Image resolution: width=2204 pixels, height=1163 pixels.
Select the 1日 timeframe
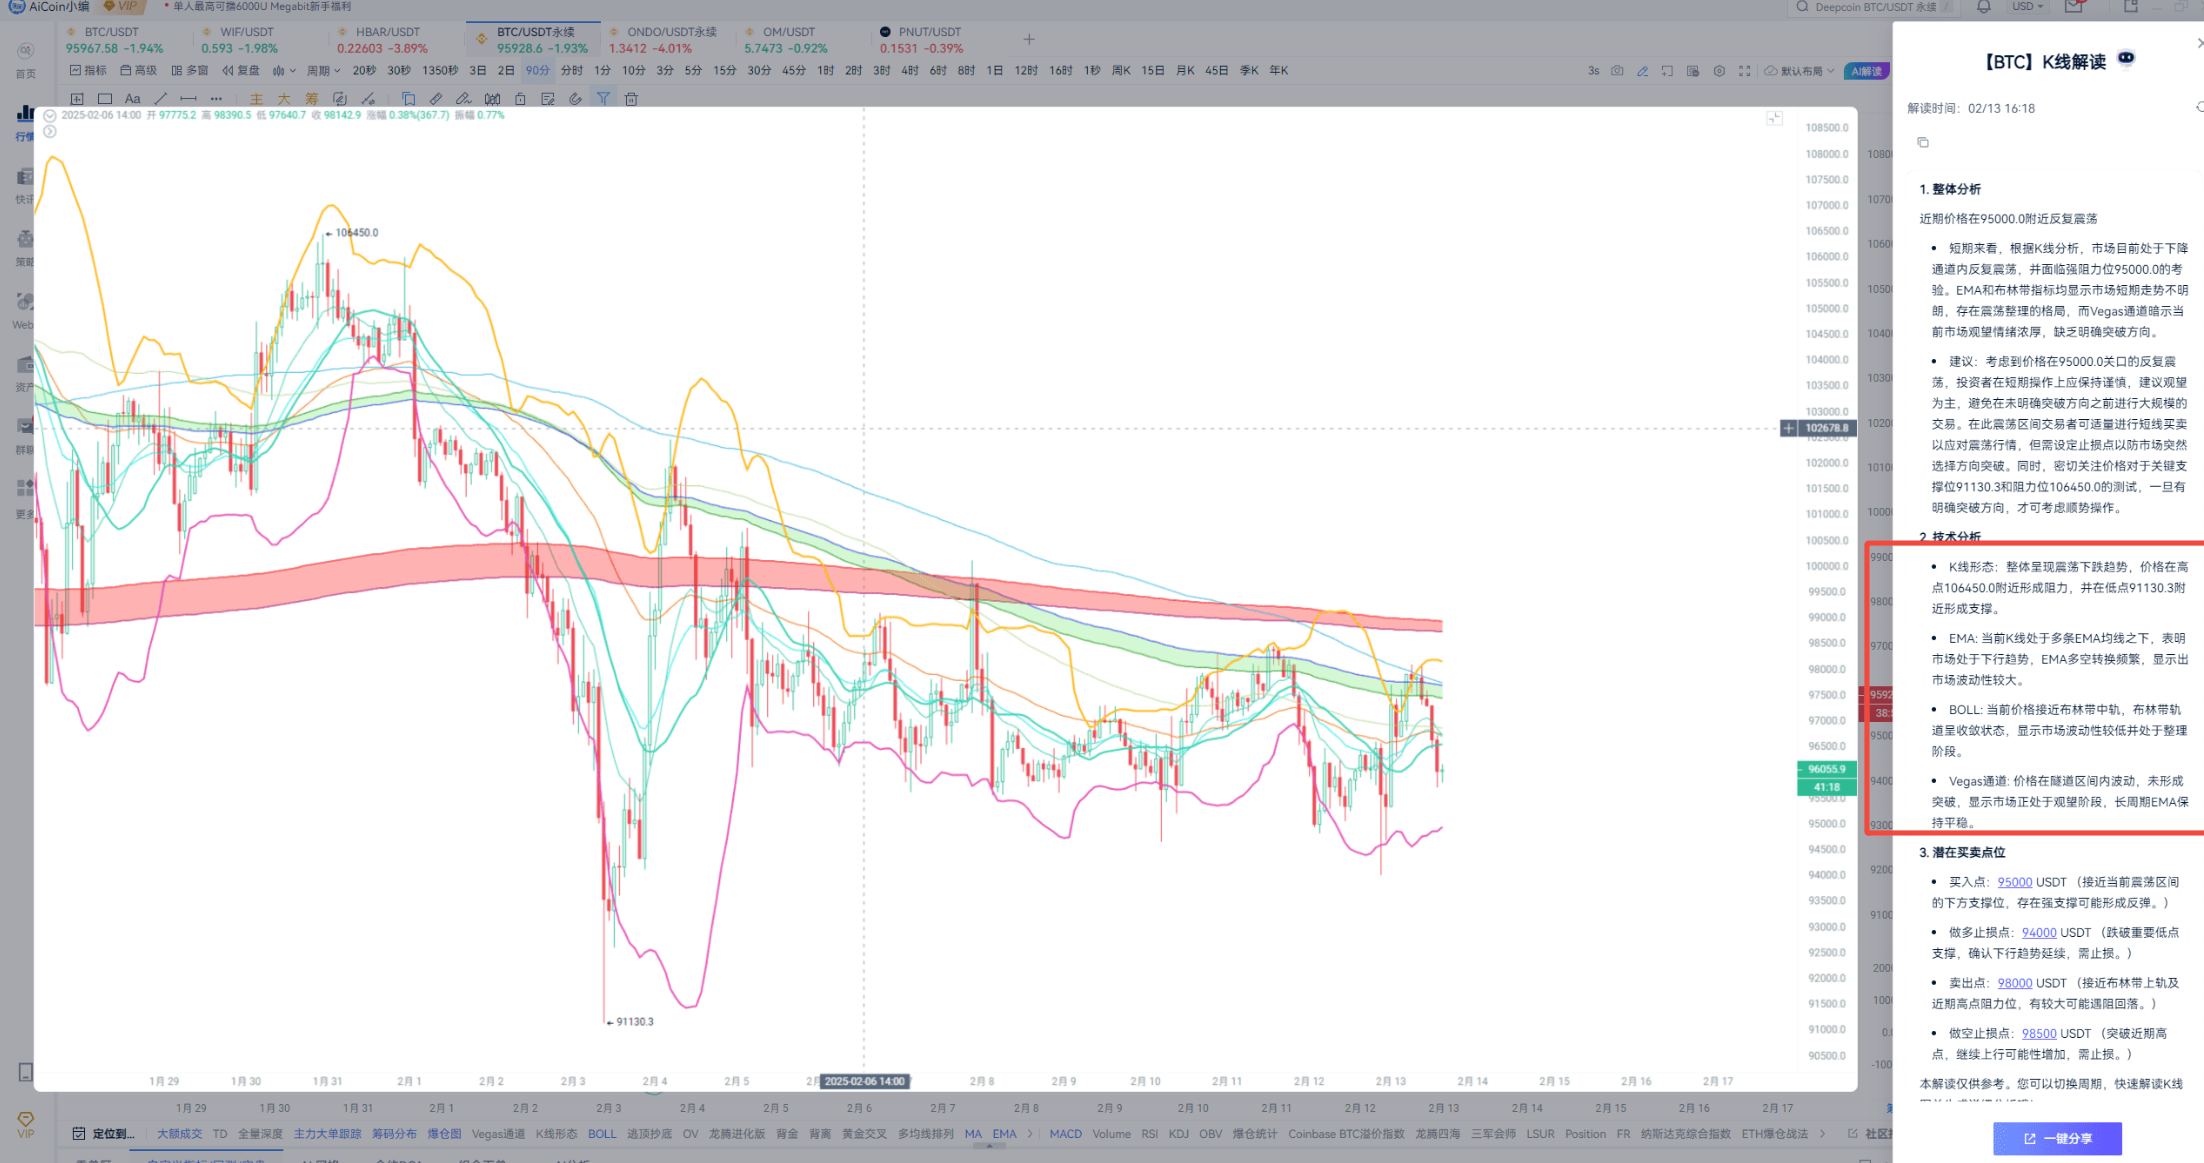995,71
